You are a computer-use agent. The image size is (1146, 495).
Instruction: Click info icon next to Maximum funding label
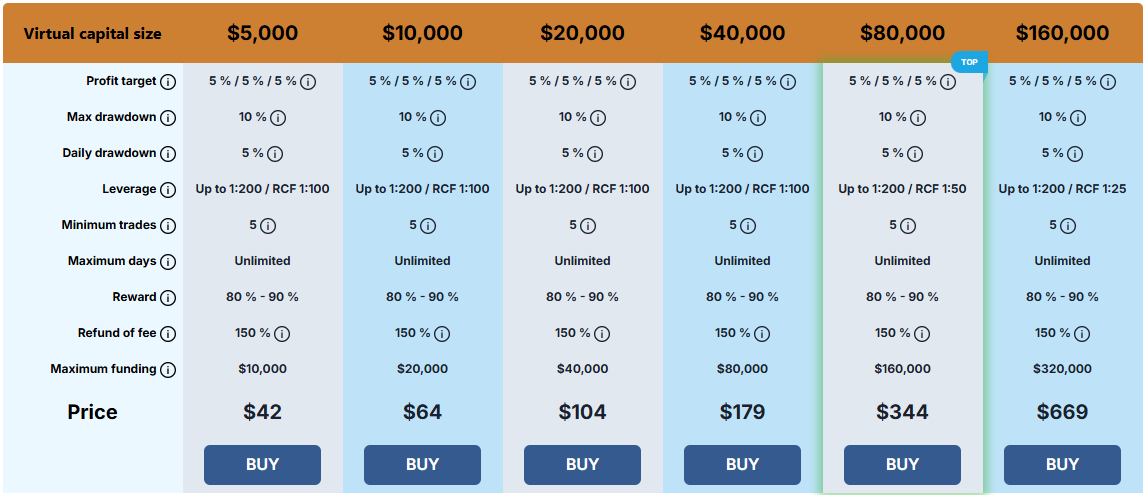(167, 370)
